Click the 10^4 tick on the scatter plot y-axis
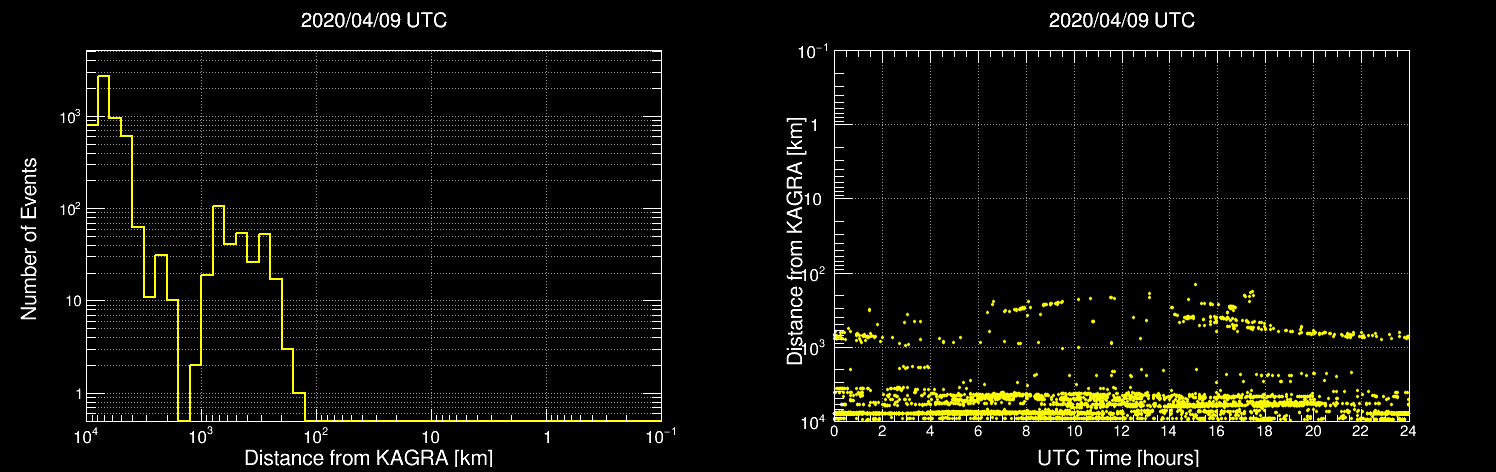1496x472 pixels. 812,420
